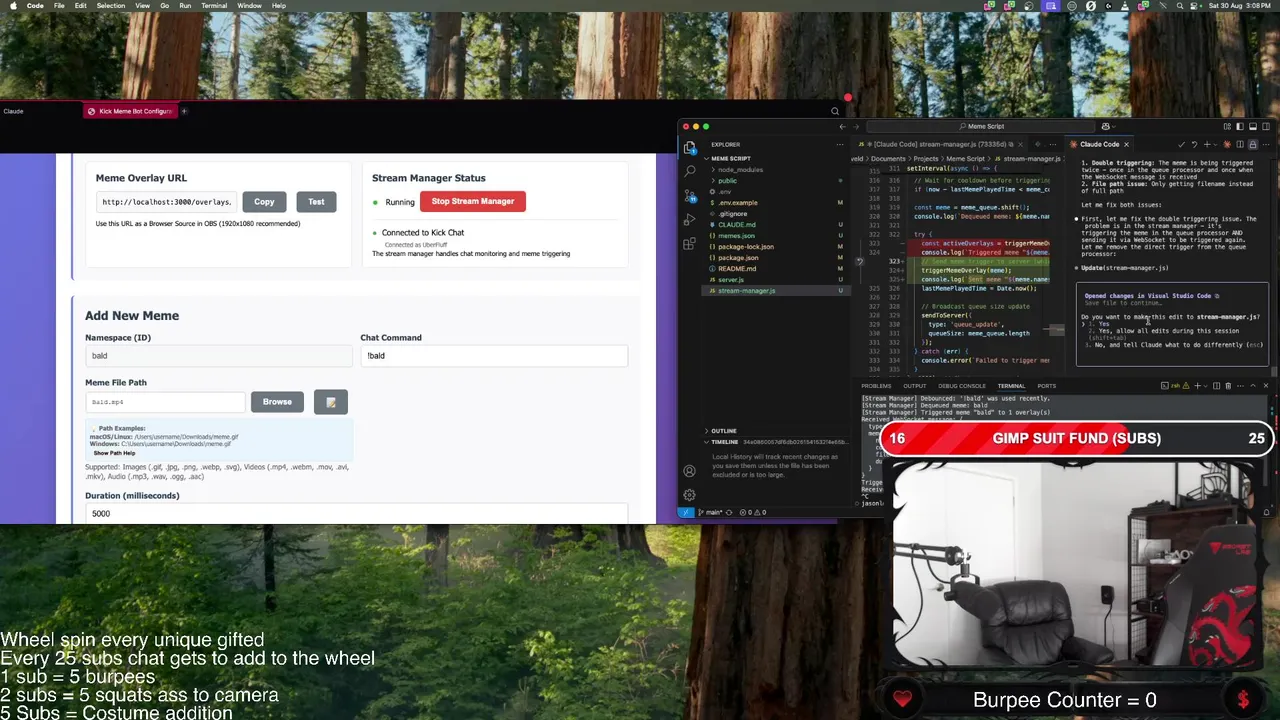Click the Claude starburst icon in editor toolbar
1280x720 pixels.
pos(1226,144)
